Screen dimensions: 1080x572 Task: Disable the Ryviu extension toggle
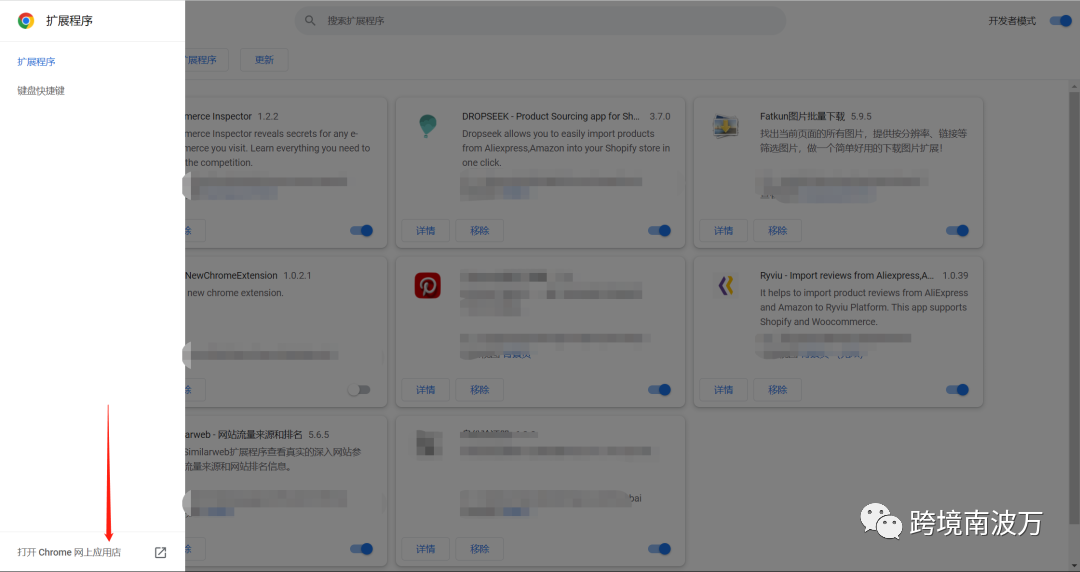(x=957, y=389)
